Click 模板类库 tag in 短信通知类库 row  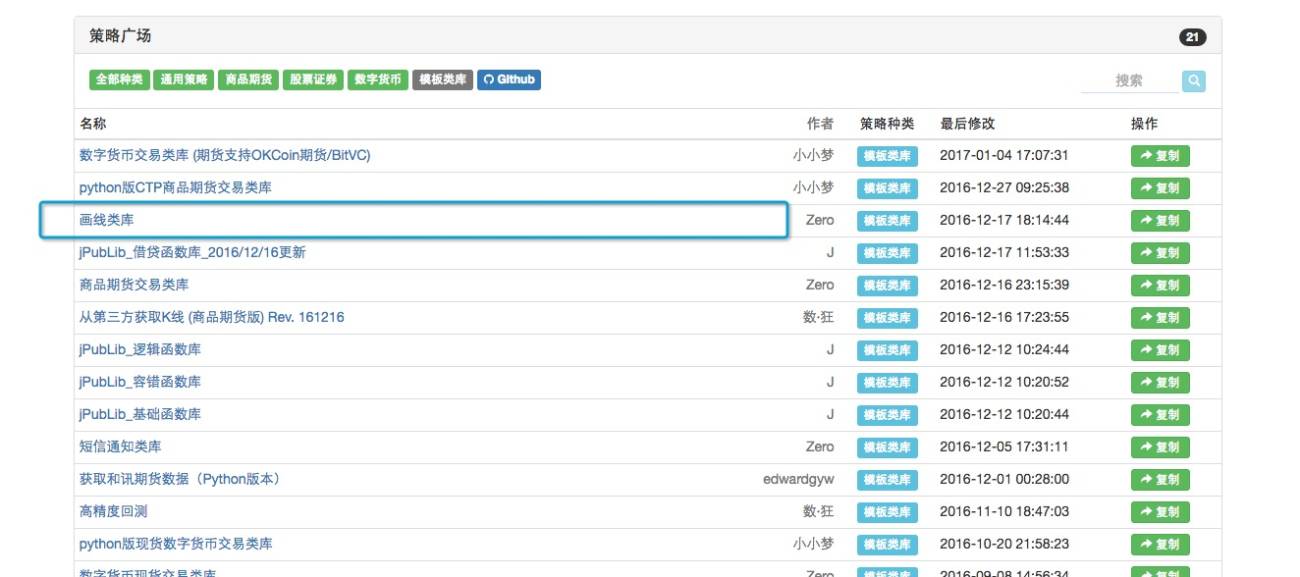(887, 448)
